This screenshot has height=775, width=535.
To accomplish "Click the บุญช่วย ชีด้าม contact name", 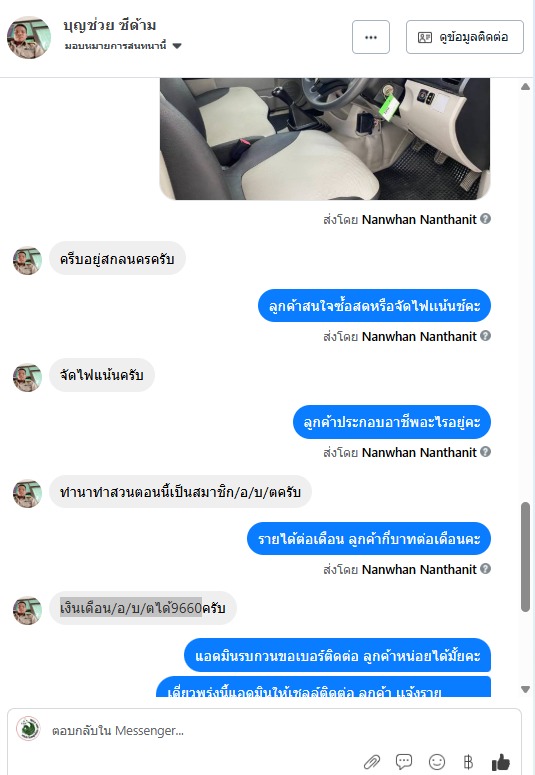I will (110, 25).
